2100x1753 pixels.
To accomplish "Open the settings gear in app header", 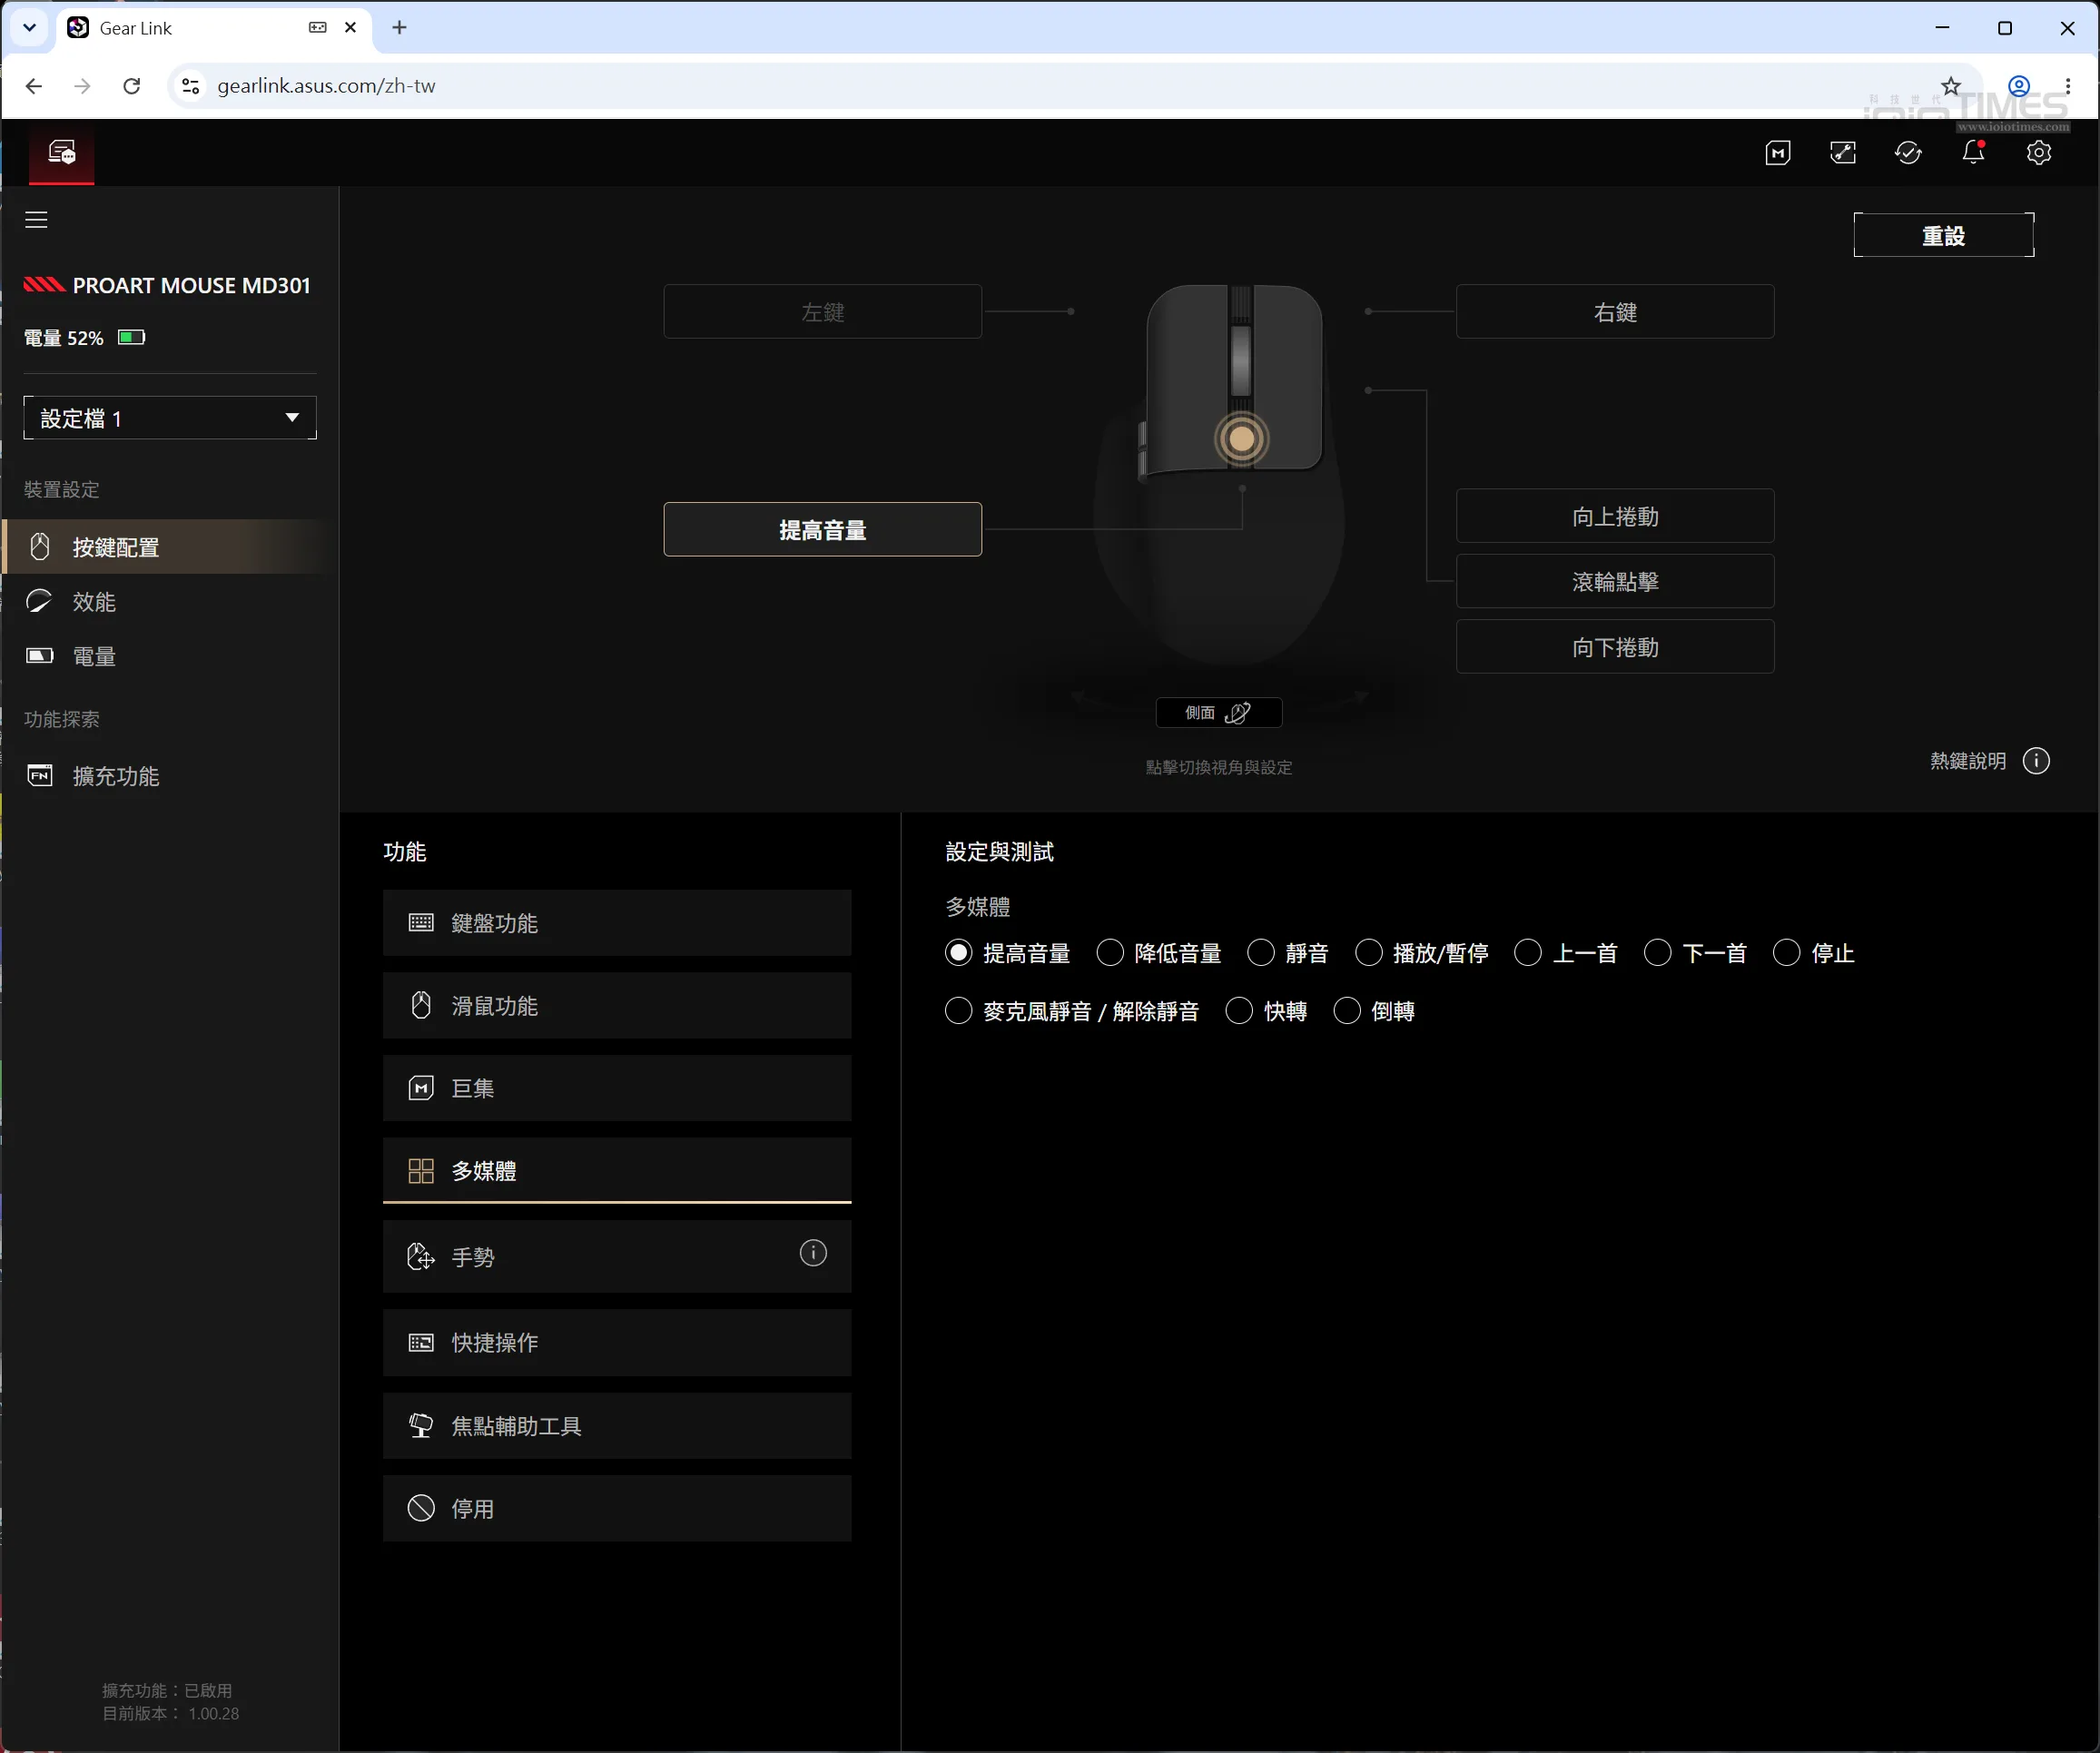I will pos(2039,153).
